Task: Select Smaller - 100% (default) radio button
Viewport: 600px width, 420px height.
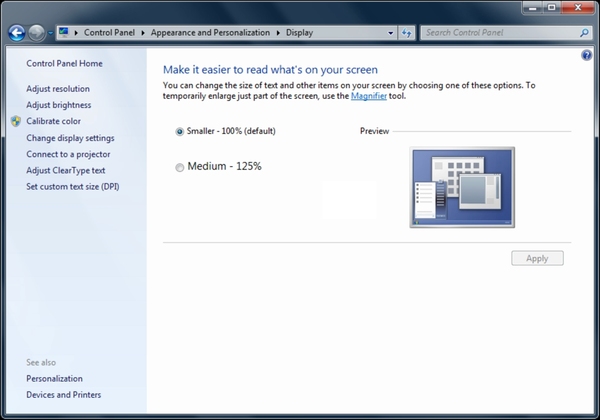Action: tap(179, 132)
